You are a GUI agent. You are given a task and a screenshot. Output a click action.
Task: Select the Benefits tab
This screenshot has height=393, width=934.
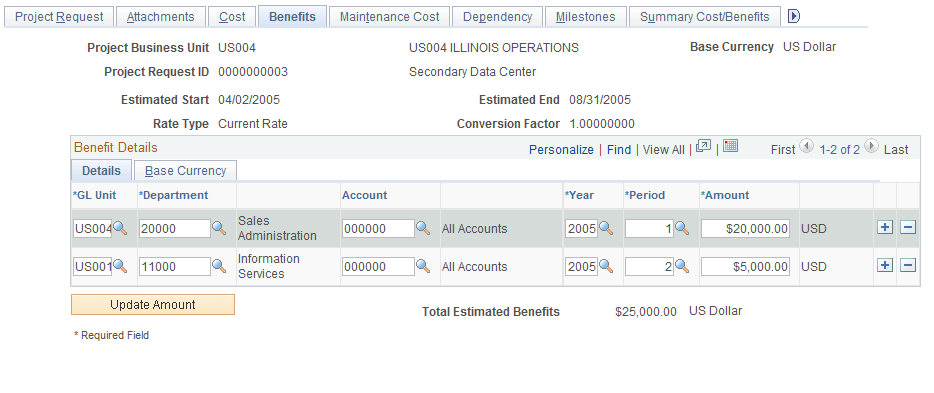pos(292,17)
